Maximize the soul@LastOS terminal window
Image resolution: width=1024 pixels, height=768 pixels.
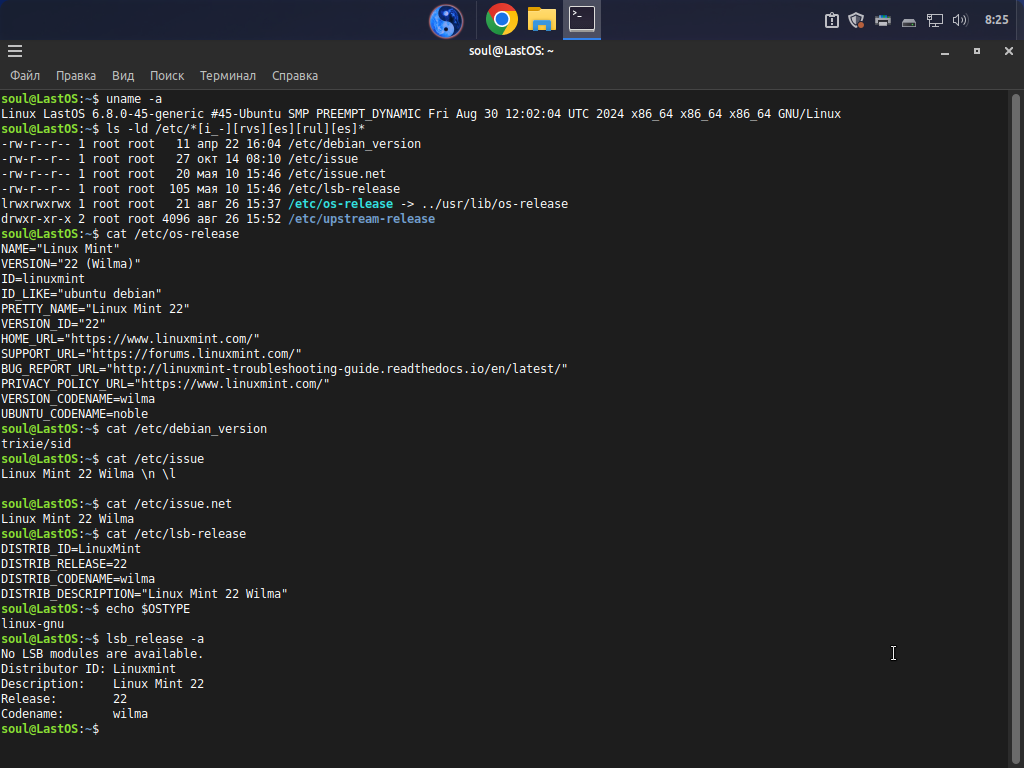976,51
